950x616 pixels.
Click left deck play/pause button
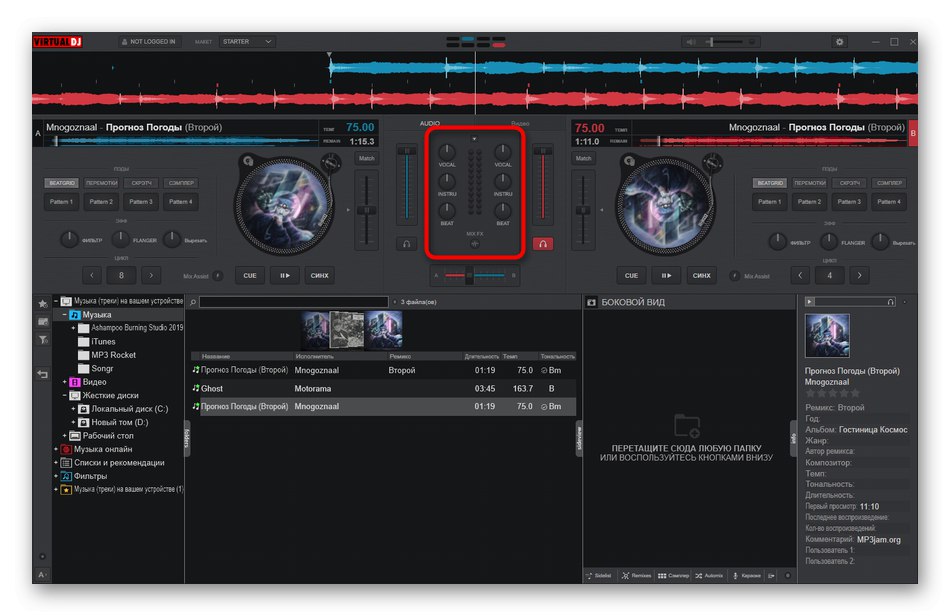(285, 275)
